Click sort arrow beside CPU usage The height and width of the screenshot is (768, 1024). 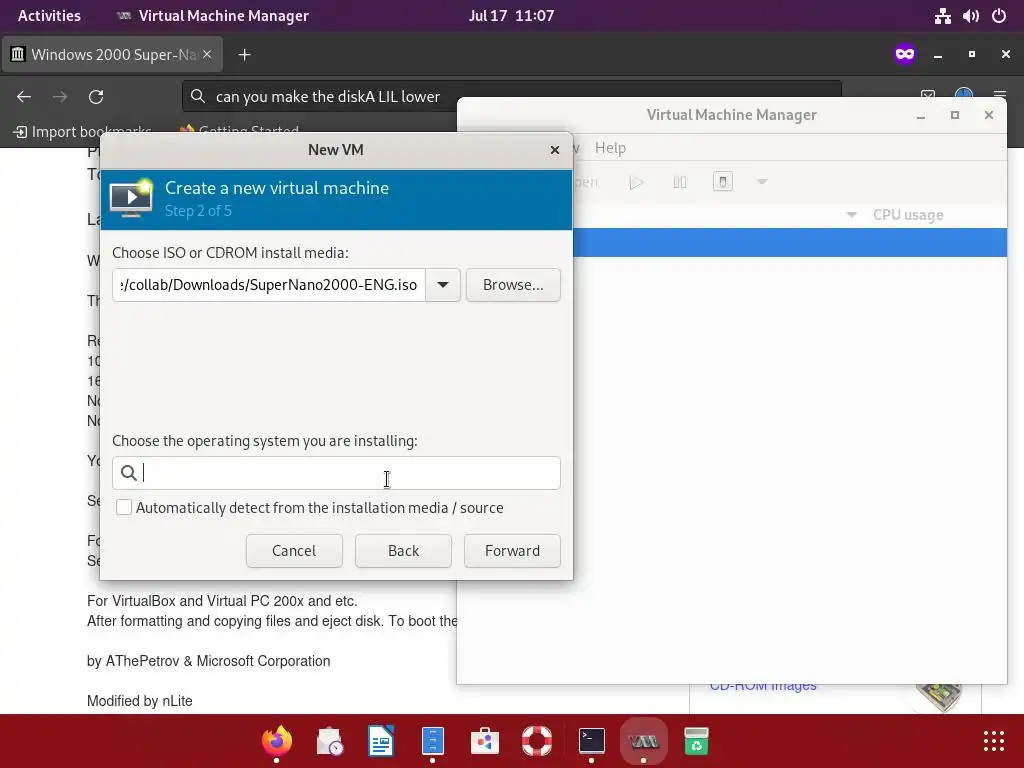852,215
